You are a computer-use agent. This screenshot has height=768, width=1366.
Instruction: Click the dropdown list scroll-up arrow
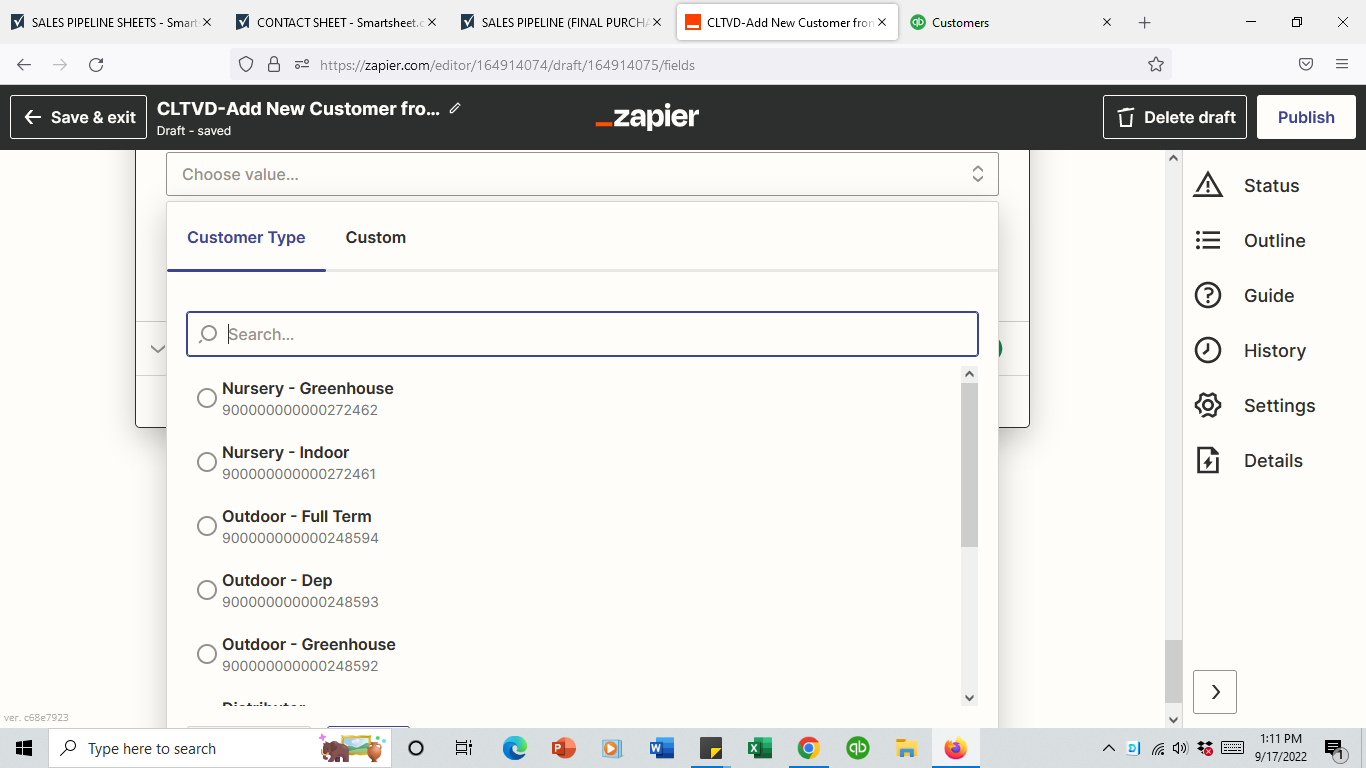pyautogui.click(x=968, y=374)
